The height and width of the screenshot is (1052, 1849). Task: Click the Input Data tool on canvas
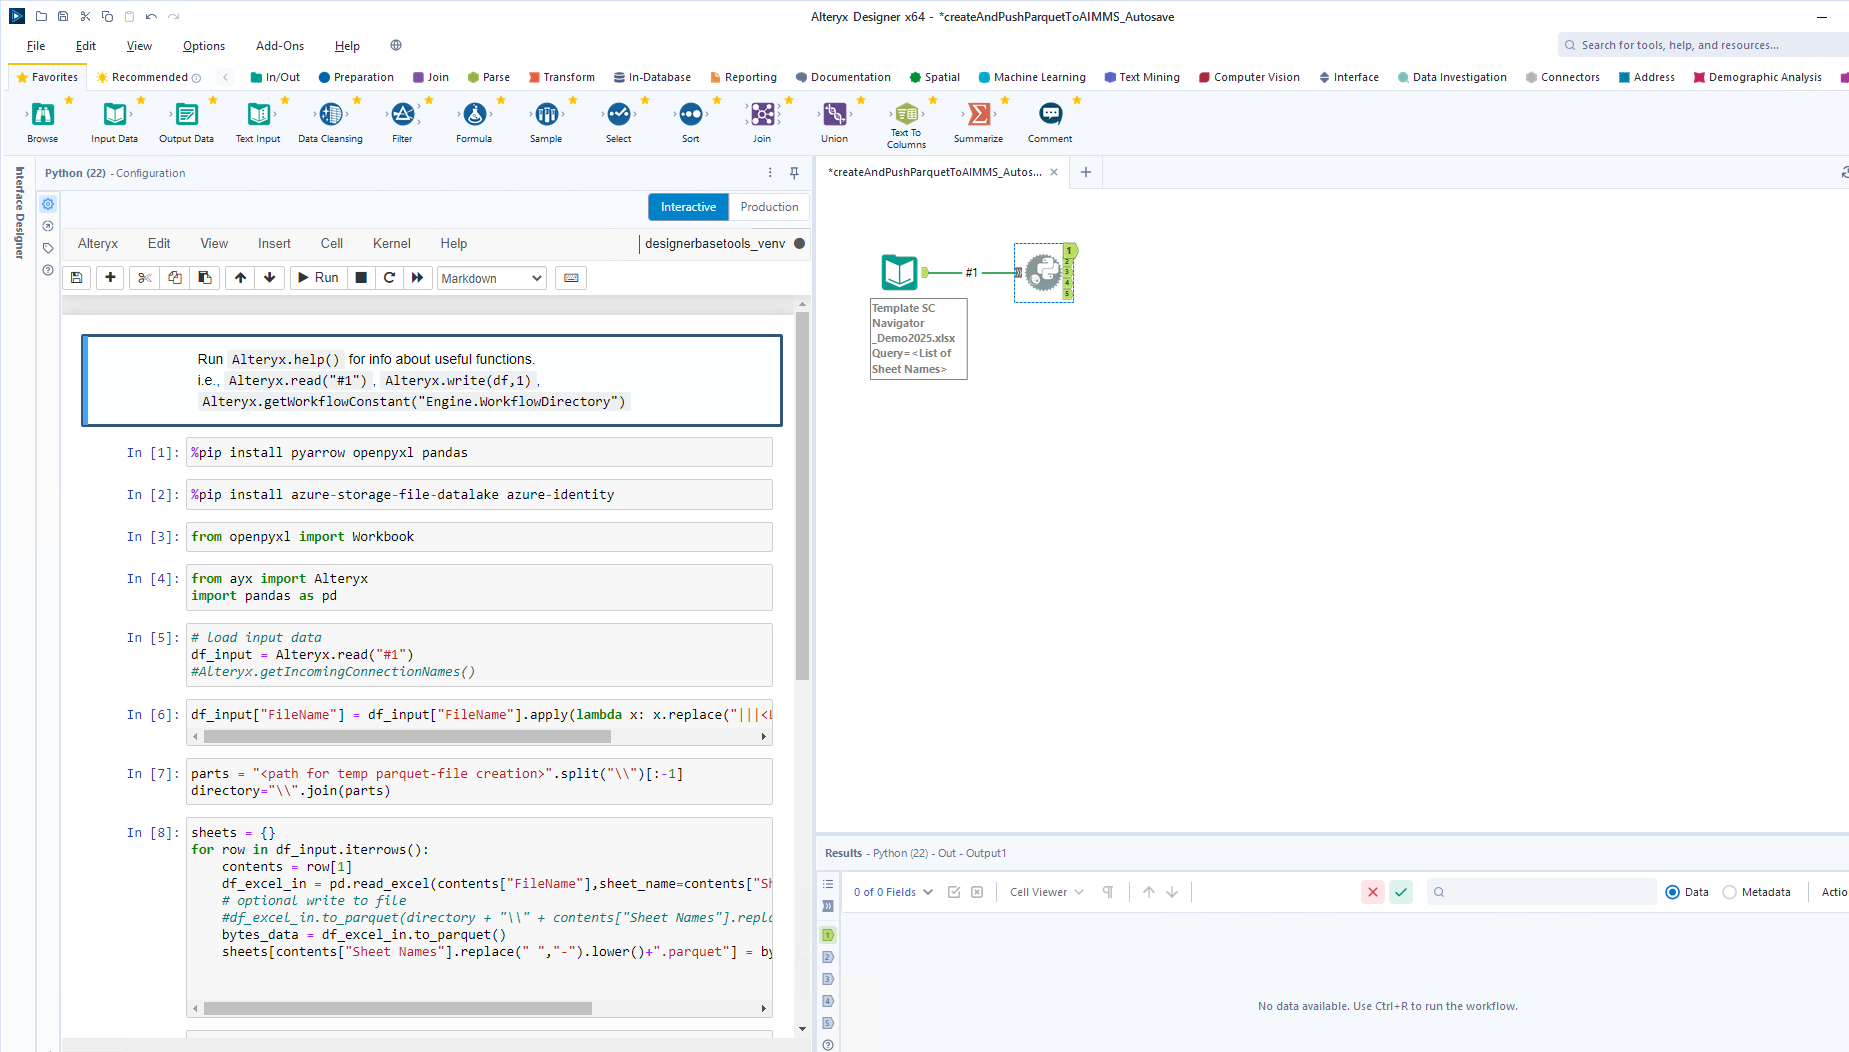pyautogui.click(x=899, y=272)
